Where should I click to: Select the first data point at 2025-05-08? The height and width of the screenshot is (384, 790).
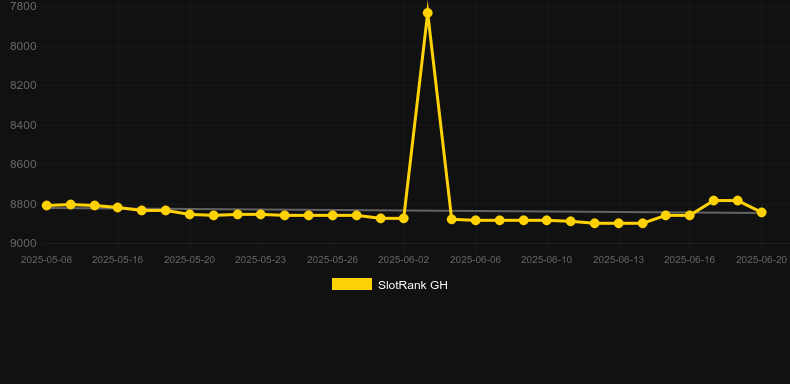[x=47, y=206]
